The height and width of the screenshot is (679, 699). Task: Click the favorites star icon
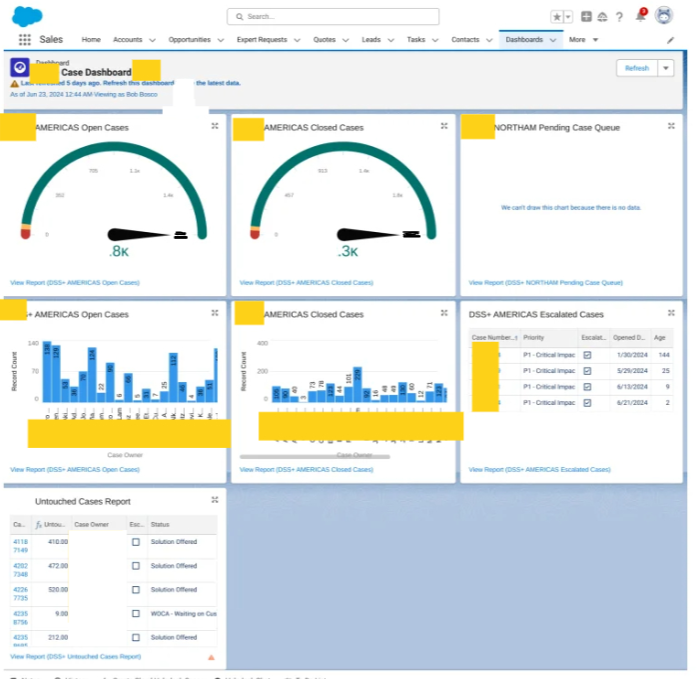(556, 17)
